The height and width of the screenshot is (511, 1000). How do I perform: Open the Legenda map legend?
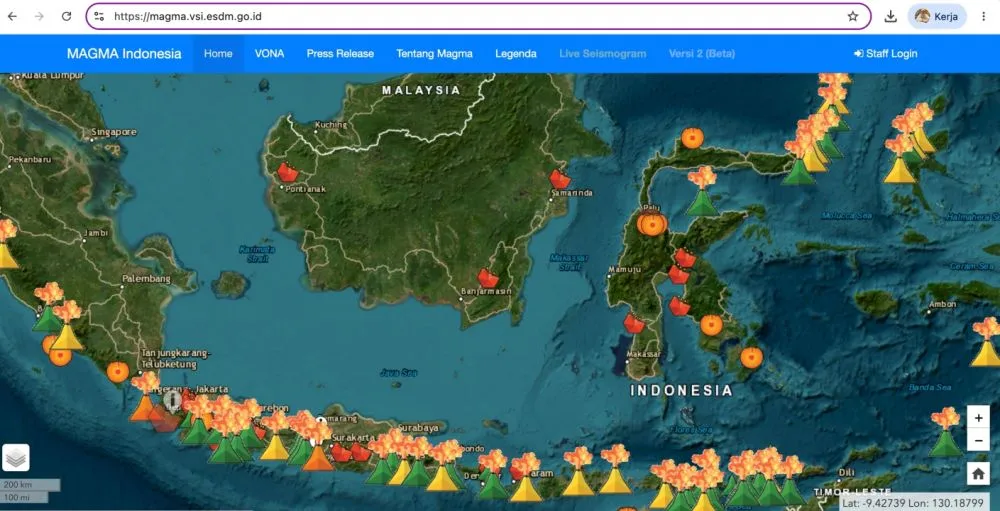pos(515,54)
